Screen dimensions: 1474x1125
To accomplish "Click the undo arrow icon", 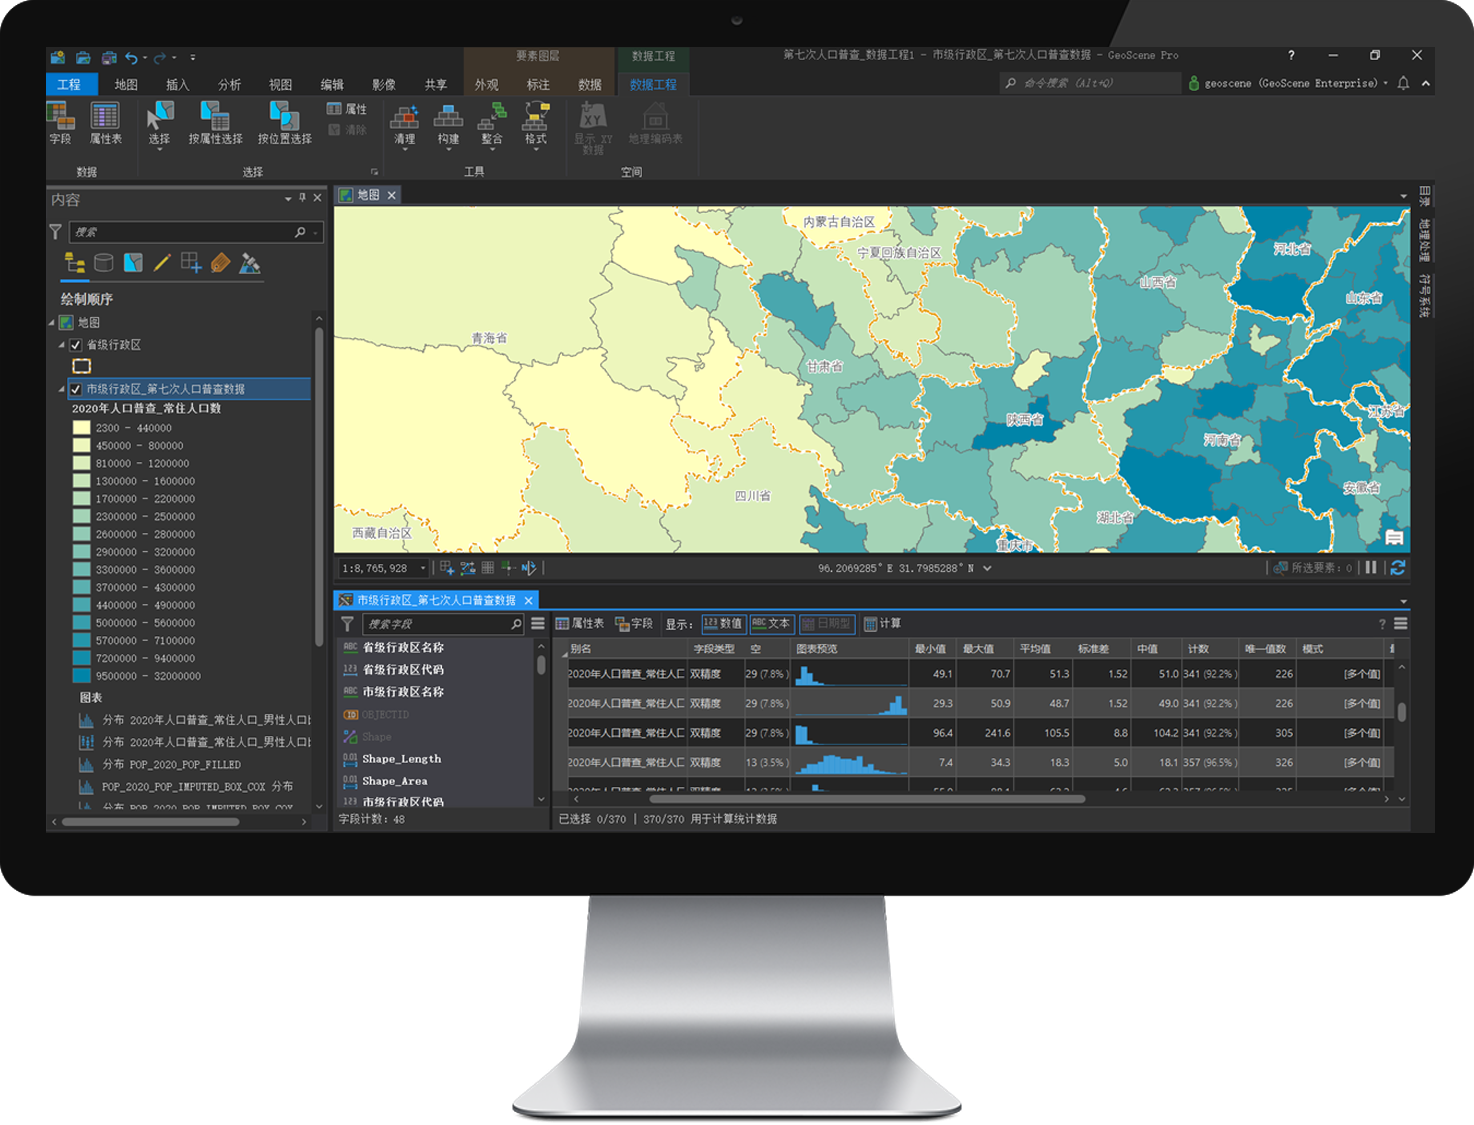I will pos(131,57).
